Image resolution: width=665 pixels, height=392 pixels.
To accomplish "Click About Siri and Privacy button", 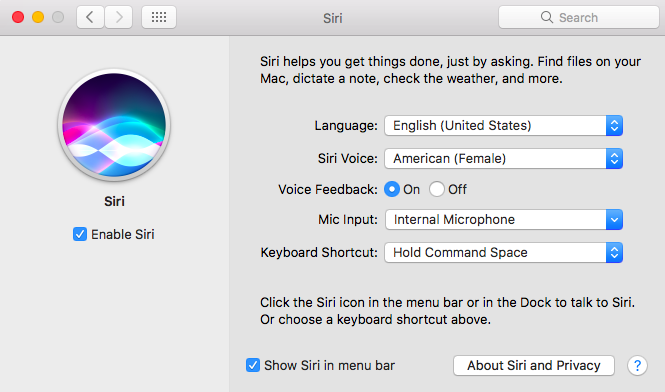I will (534, 365).
